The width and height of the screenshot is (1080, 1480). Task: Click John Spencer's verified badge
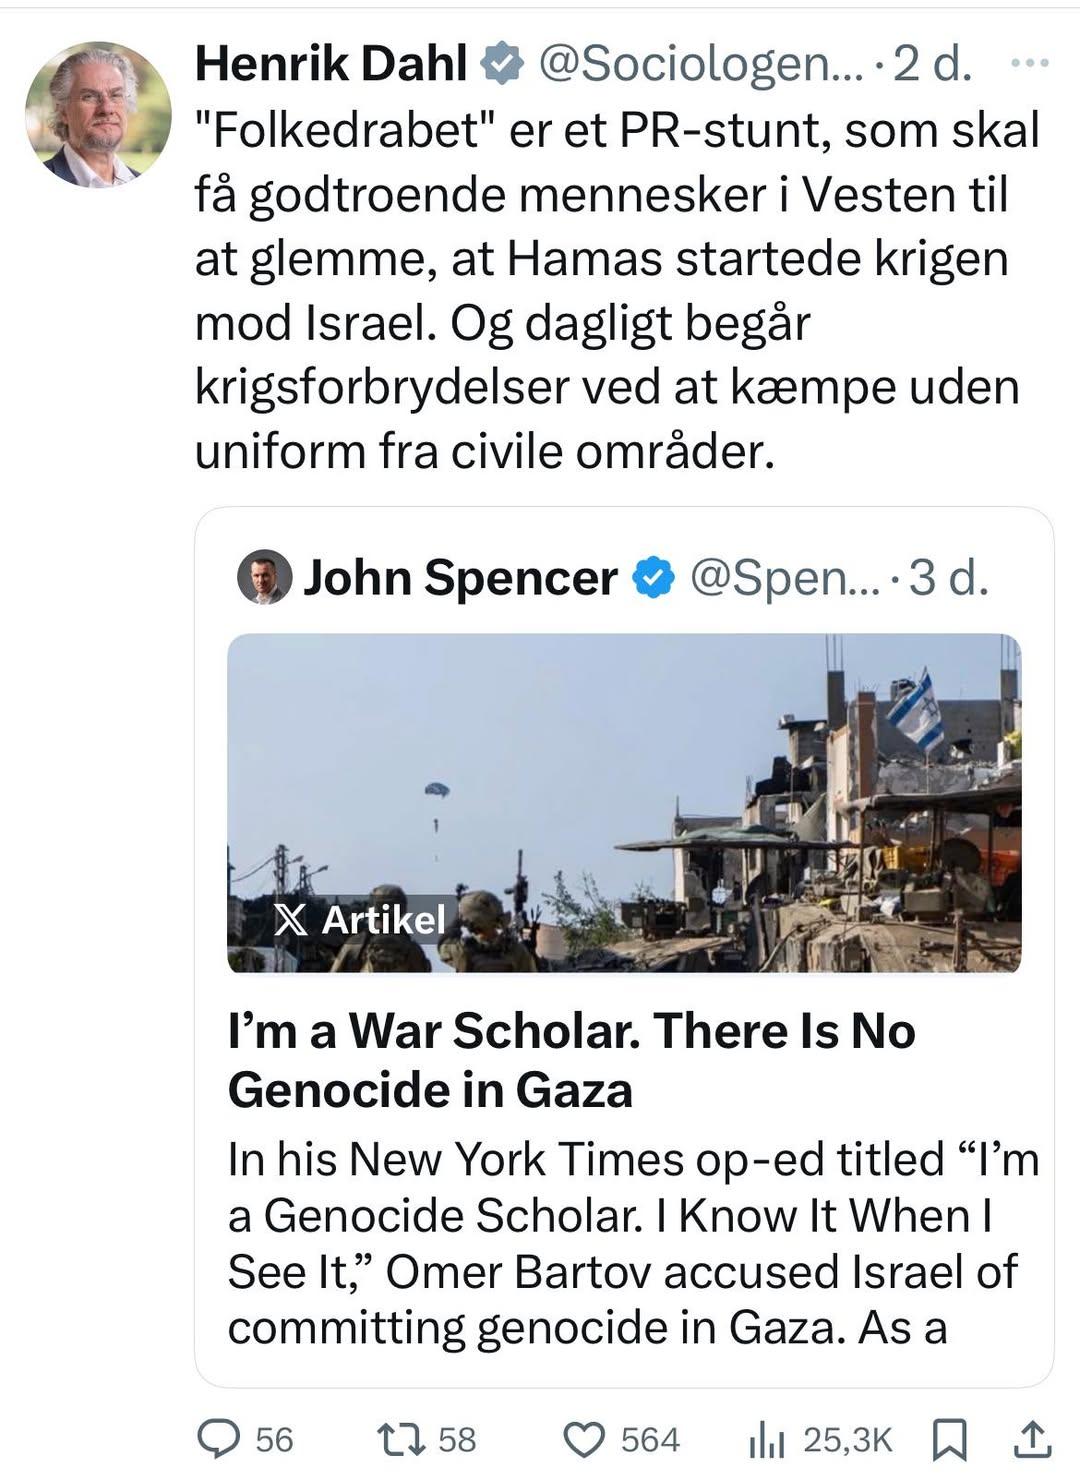654,578
